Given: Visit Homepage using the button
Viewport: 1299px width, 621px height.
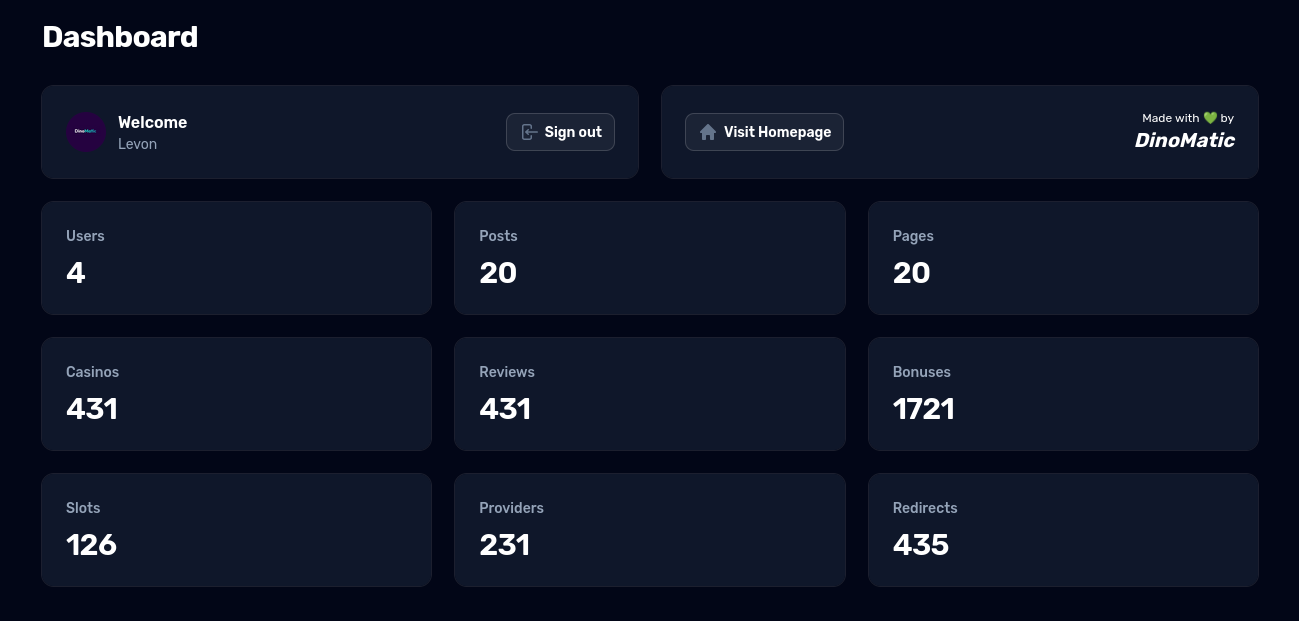Looking at the screenshot, I should (x=764, y=132).
